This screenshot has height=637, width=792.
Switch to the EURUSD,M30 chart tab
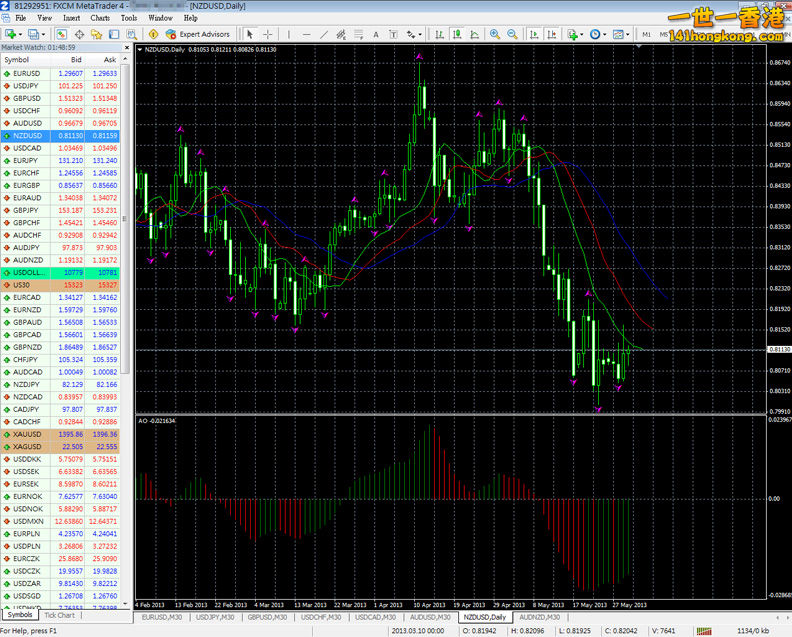coord(162,617)
